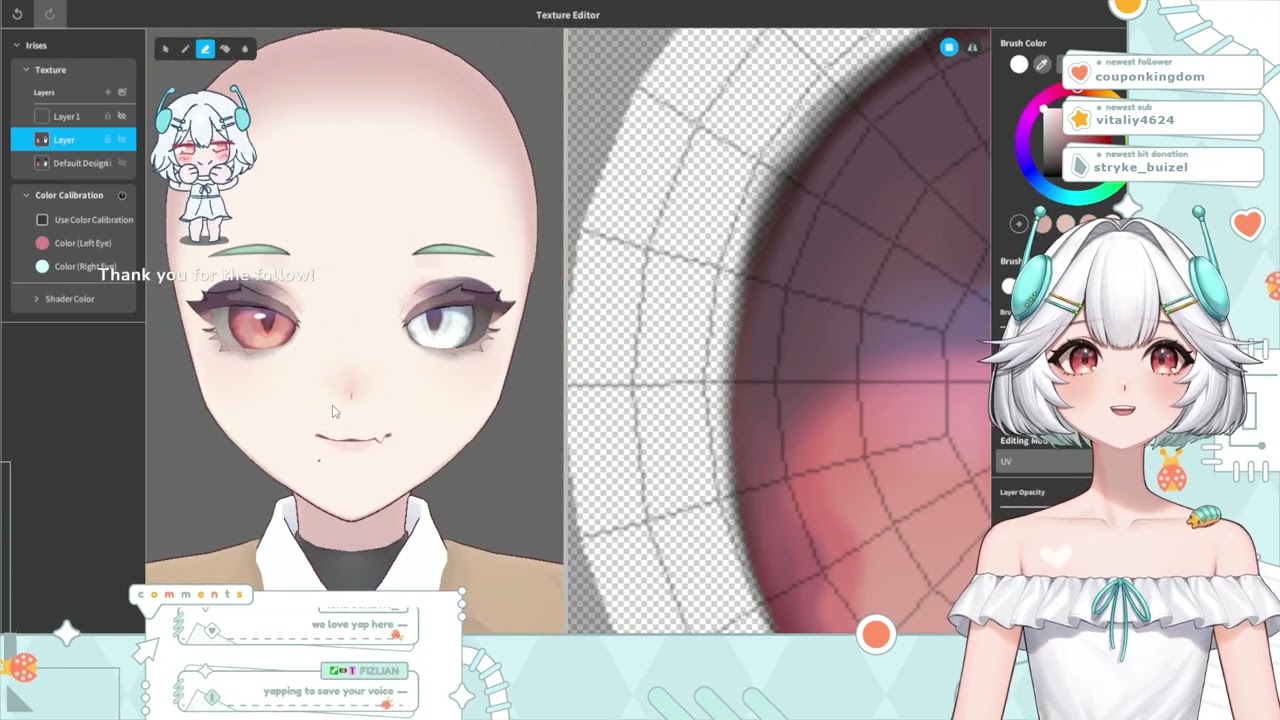The image size is (1280, 720).
Task: Click the newest follower heart icon
Action: pos(1079,73)
